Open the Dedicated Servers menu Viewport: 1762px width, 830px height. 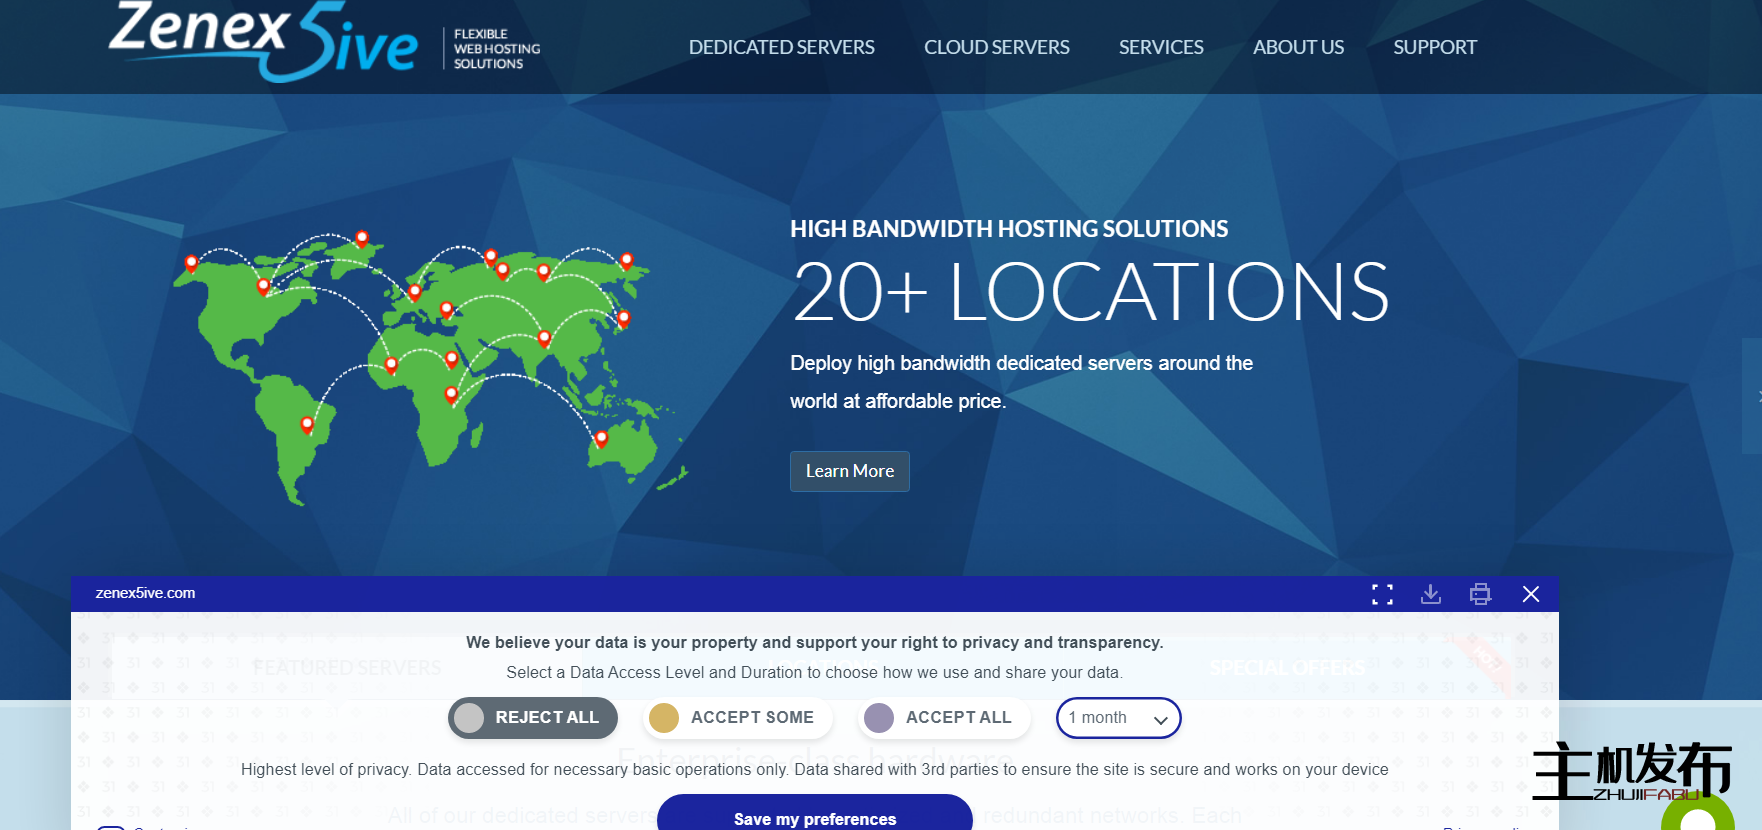(781, 47)
